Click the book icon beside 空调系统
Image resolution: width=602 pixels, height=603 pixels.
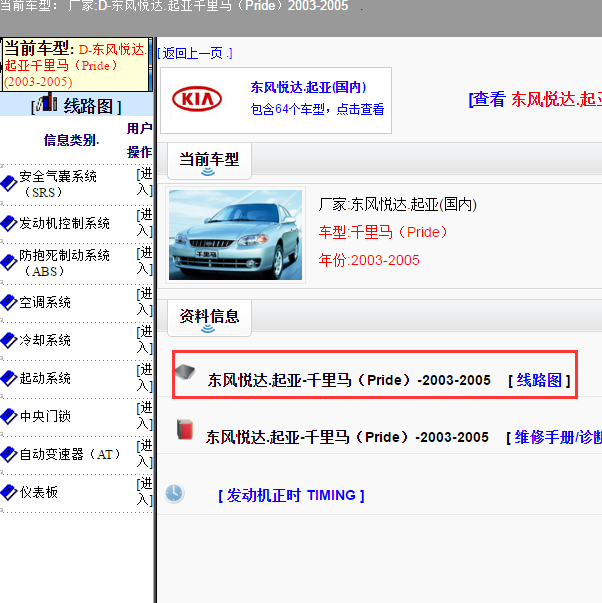pyautogui.click(x=8, y=302)
